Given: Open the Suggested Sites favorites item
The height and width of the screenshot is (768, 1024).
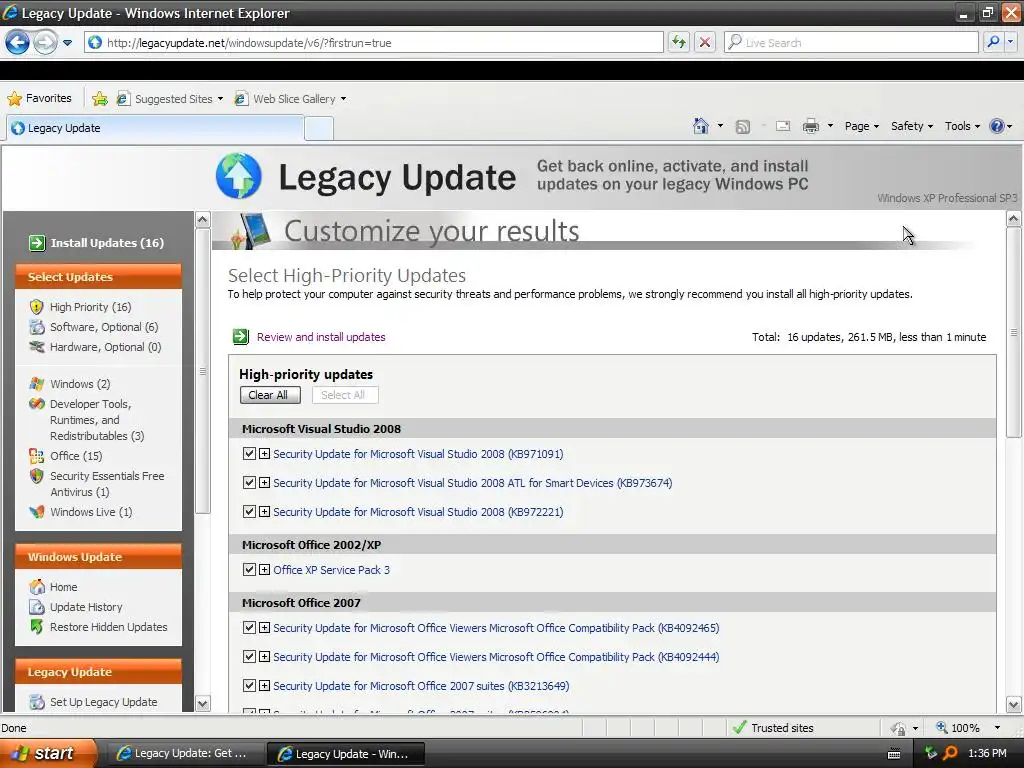Looking at the screenshot, I should pyautogui.click(x=170, y=99).
